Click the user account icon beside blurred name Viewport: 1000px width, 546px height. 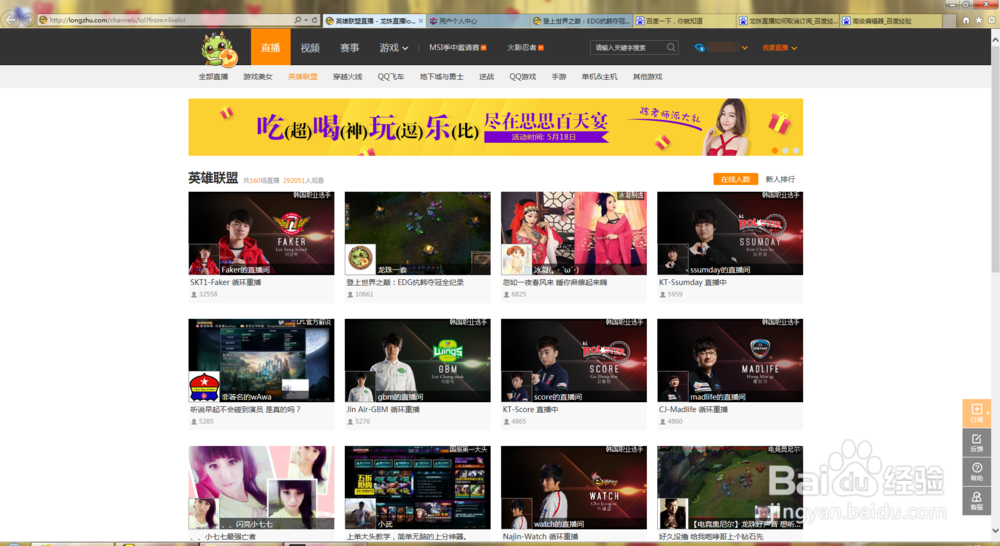click(700, 47)
